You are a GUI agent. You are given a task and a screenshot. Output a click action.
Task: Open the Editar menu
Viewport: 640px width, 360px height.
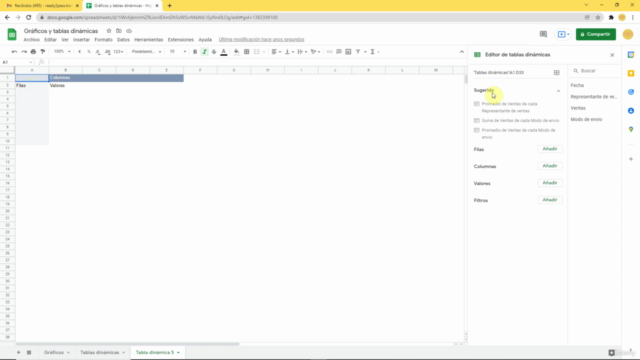(50, 40)
